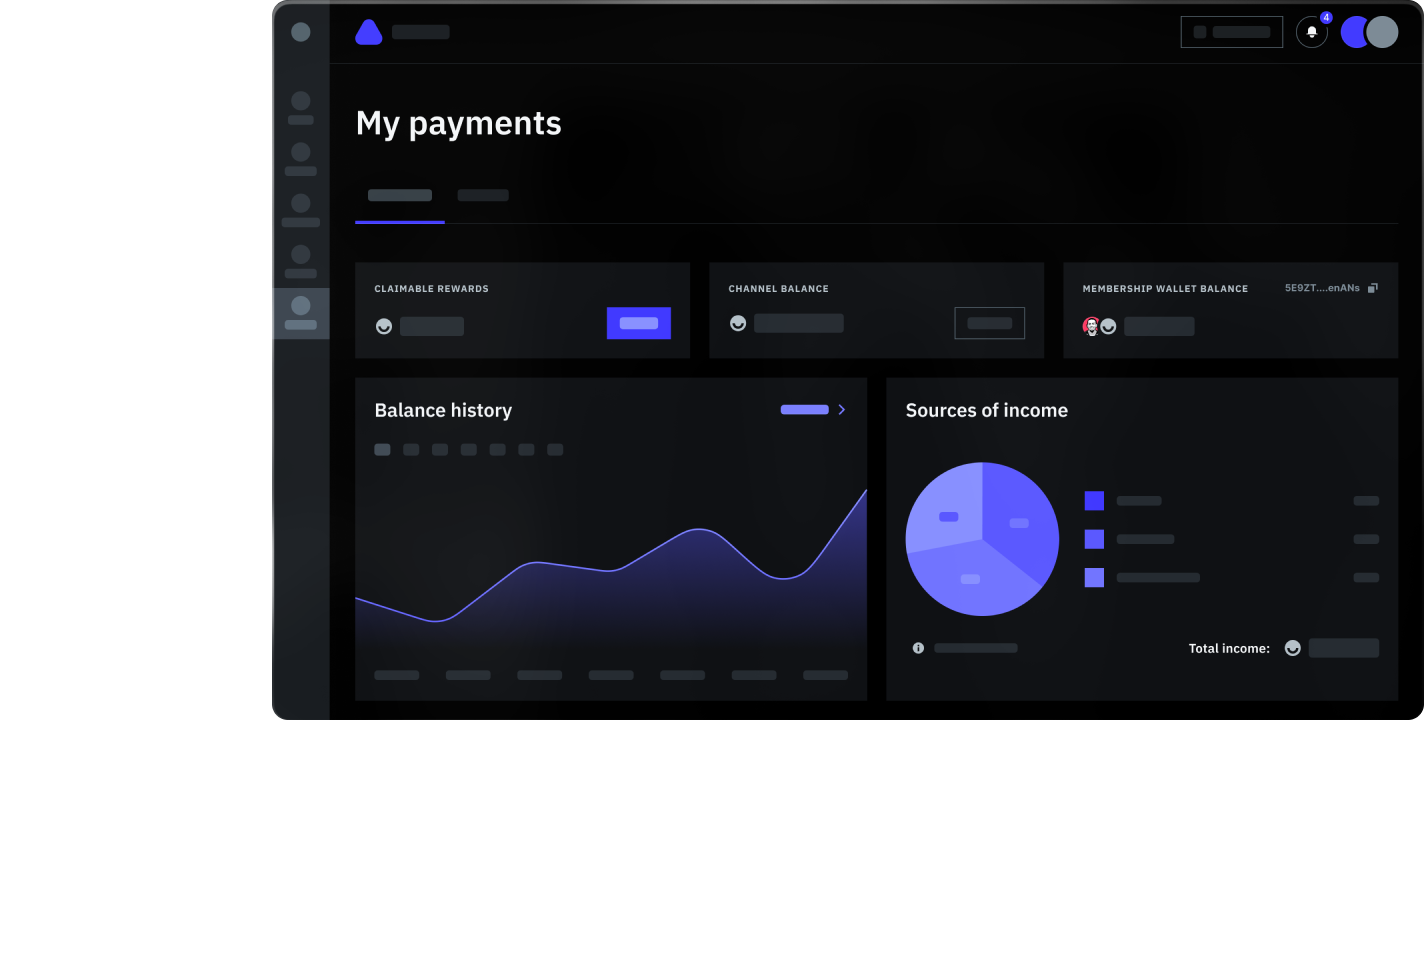Open the top sidebar profile circle icon

(301, 31)
